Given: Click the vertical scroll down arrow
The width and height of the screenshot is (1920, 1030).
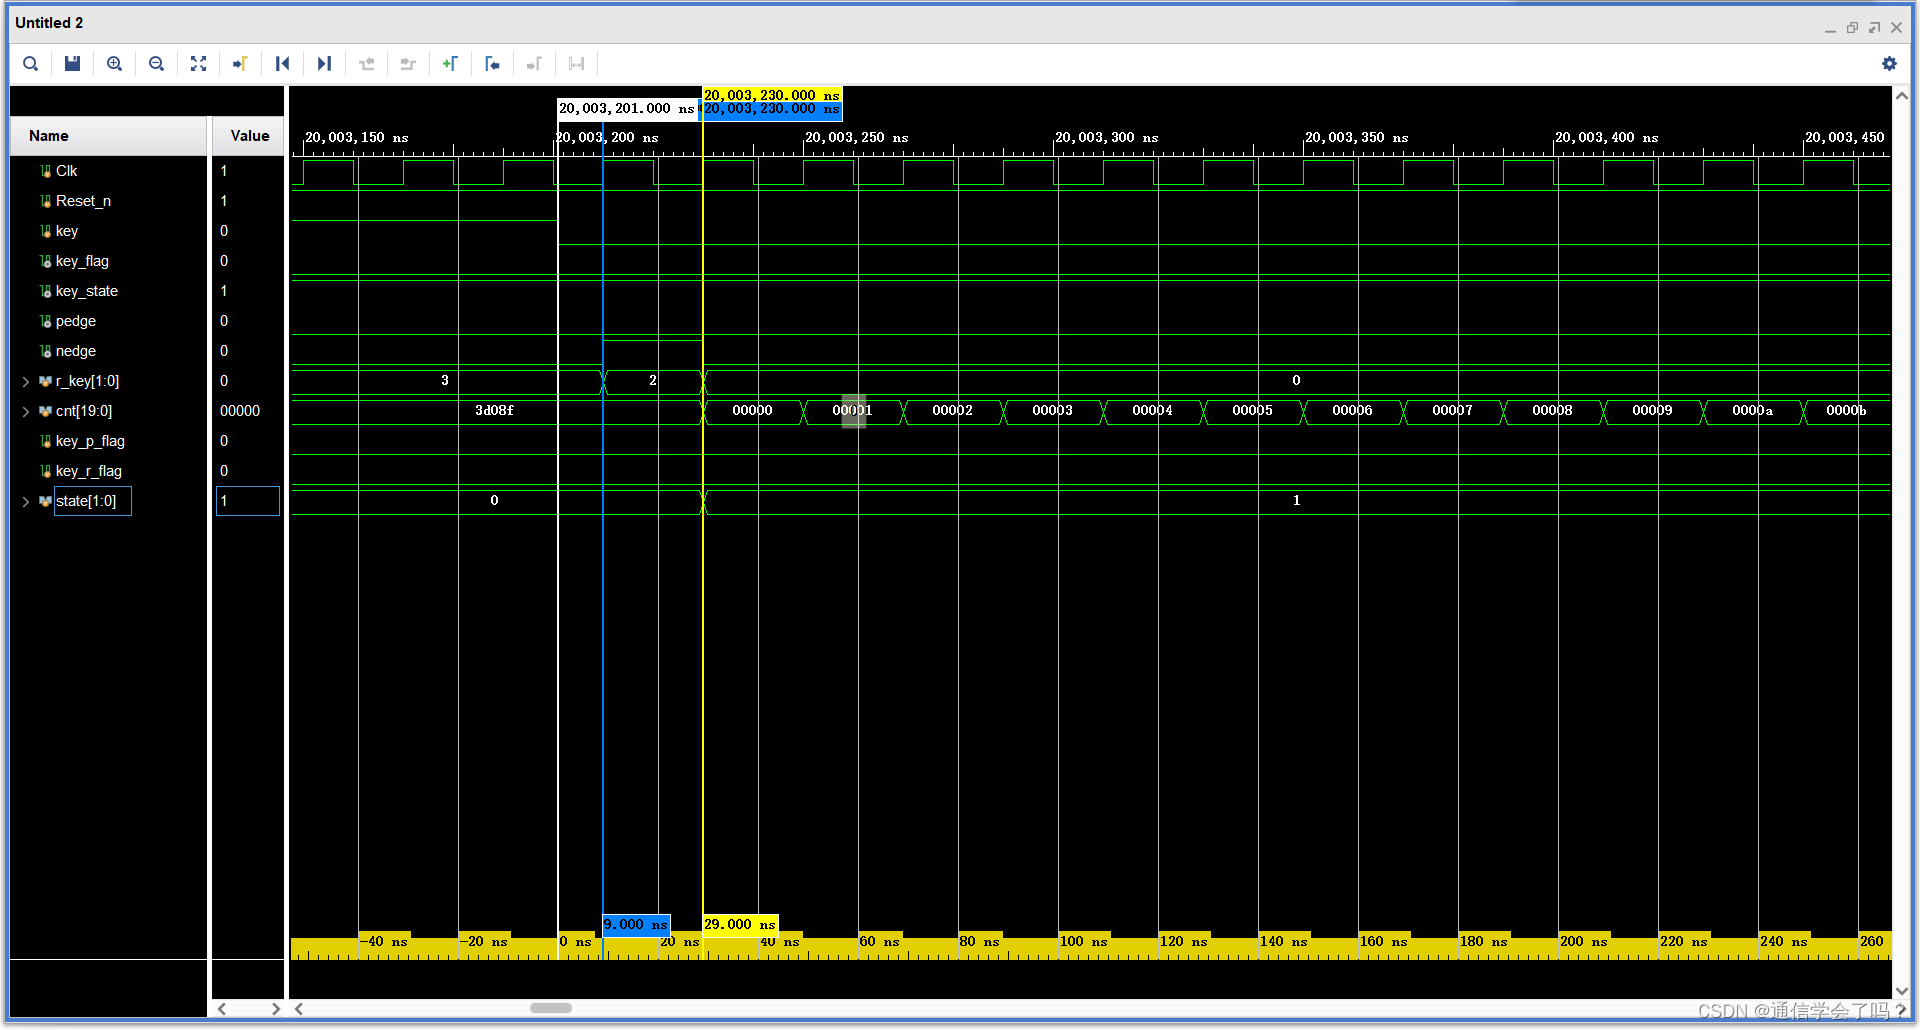Looking at the screenshot, I should click(x=1902, y=991).
